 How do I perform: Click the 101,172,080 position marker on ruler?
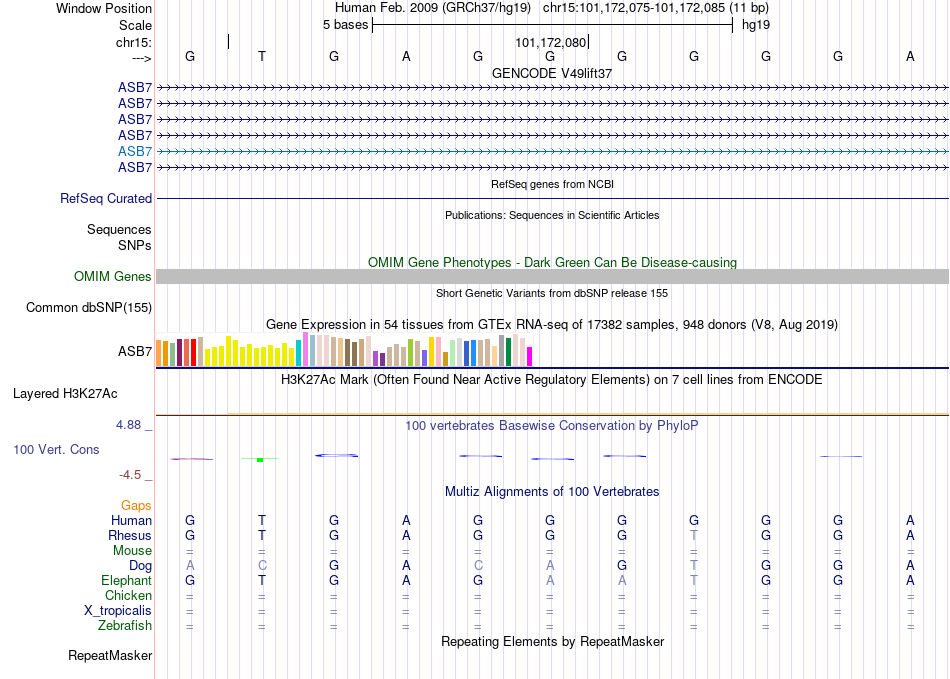pos(551,42)
